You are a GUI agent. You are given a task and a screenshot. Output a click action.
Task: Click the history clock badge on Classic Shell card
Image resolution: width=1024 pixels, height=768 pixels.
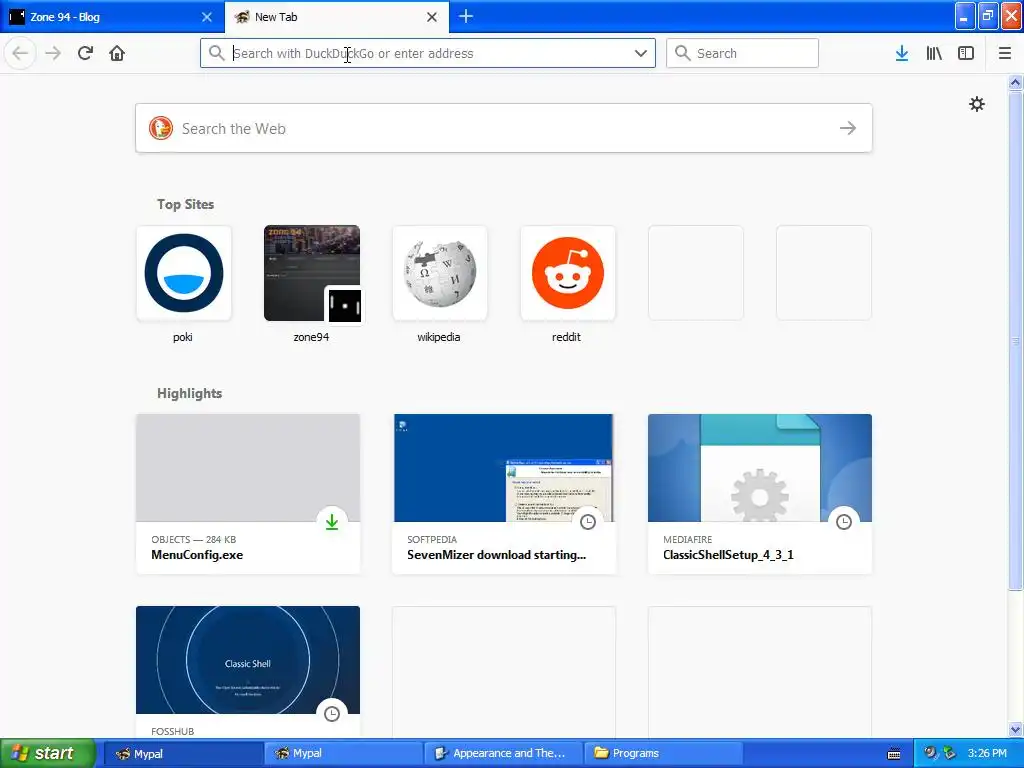point(332,714)
